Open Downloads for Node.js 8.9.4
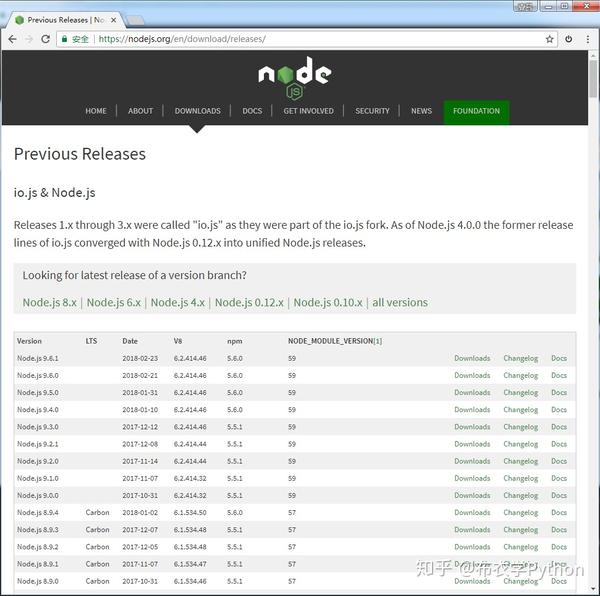 pos(472,513)
